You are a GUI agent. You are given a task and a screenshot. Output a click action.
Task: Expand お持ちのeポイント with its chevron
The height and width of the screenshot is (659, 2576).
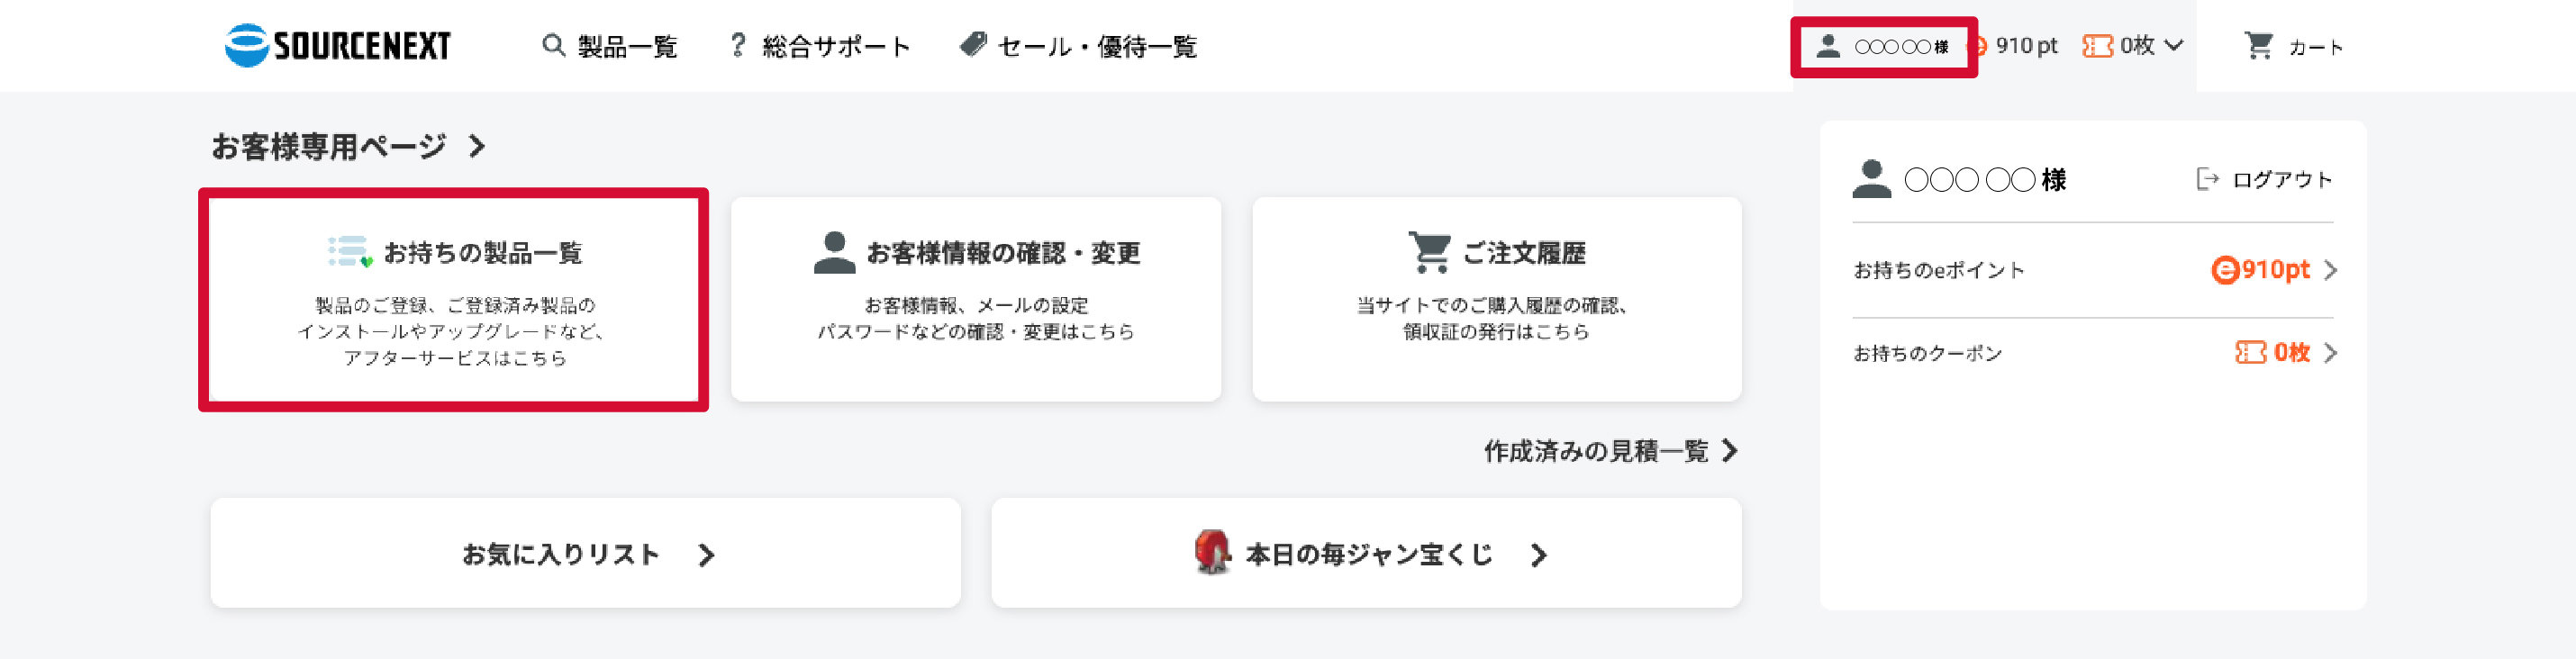[2331, 269]
